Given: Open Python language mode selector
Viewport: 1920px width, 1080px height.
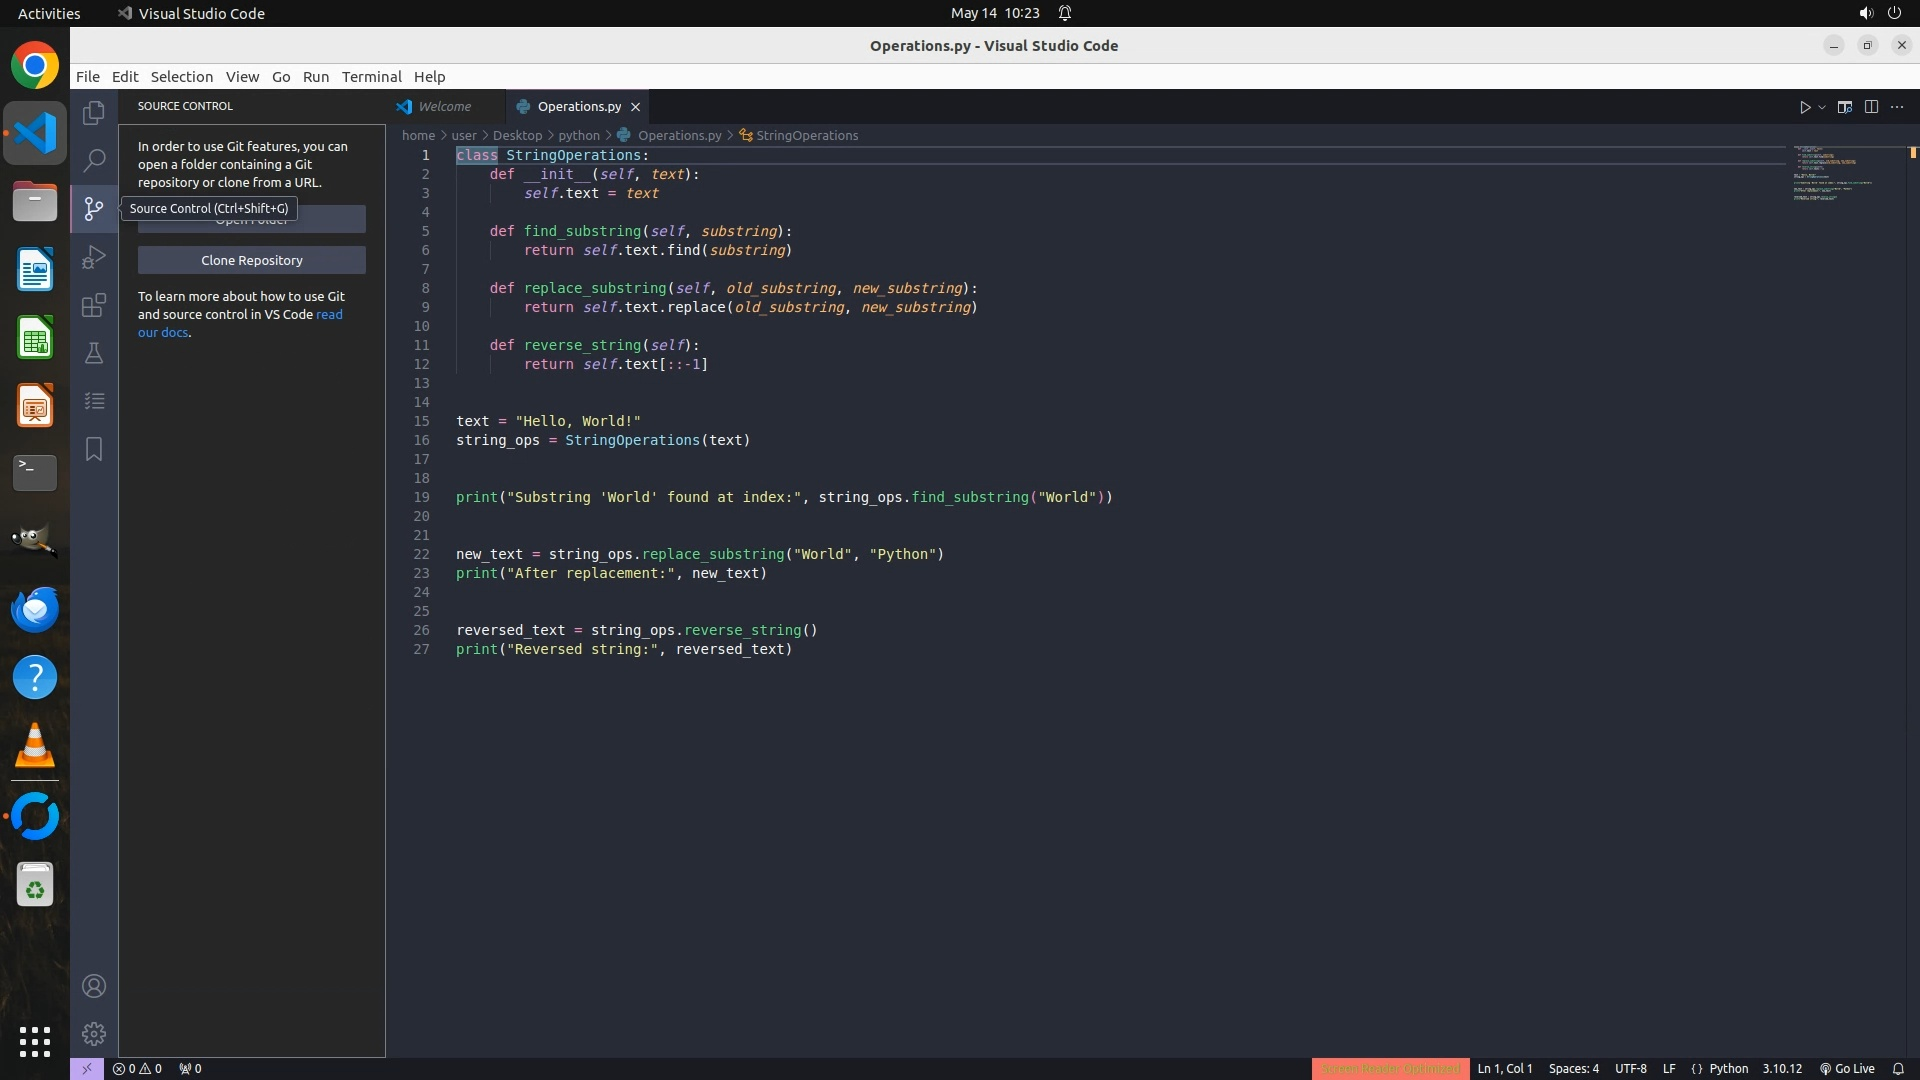Looking at the screenshot, I should coord(1728,1068).
